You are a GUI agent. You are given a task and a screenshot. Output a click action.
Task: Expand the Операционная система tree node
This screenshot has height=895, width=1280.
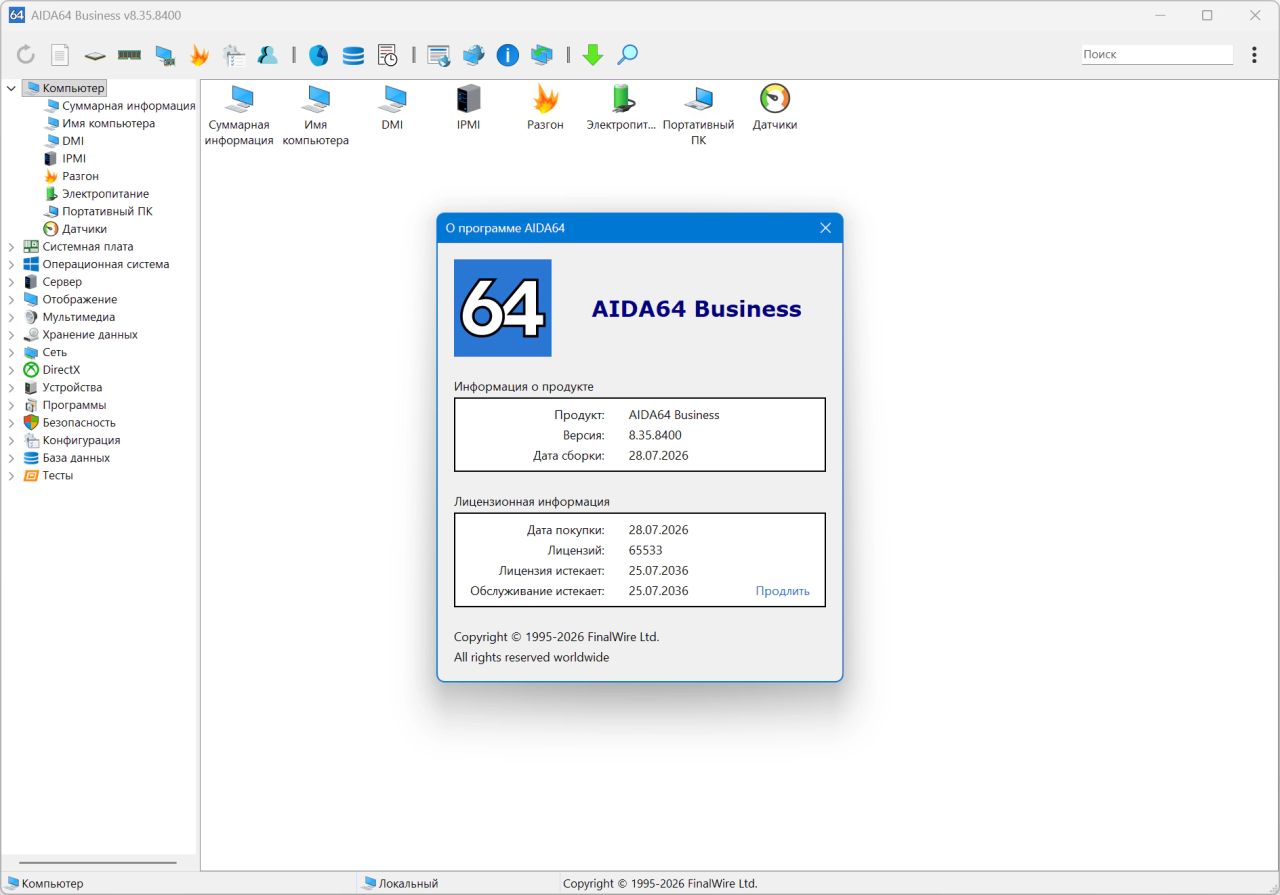11,264
